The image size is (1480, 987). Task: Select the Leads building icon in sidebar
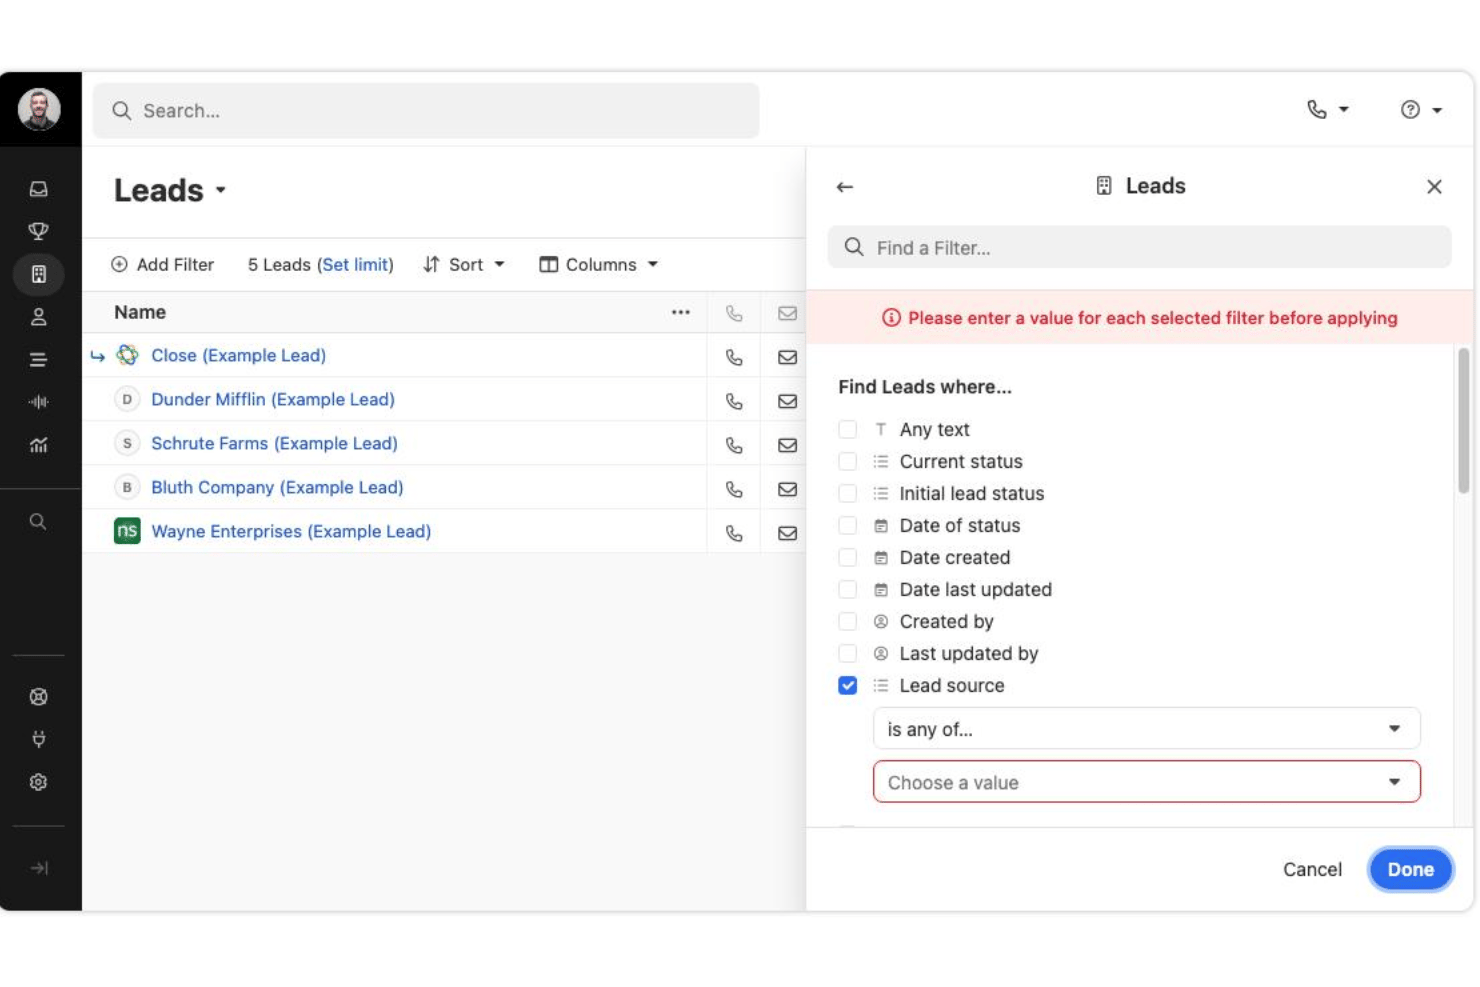tap(38, 274)
